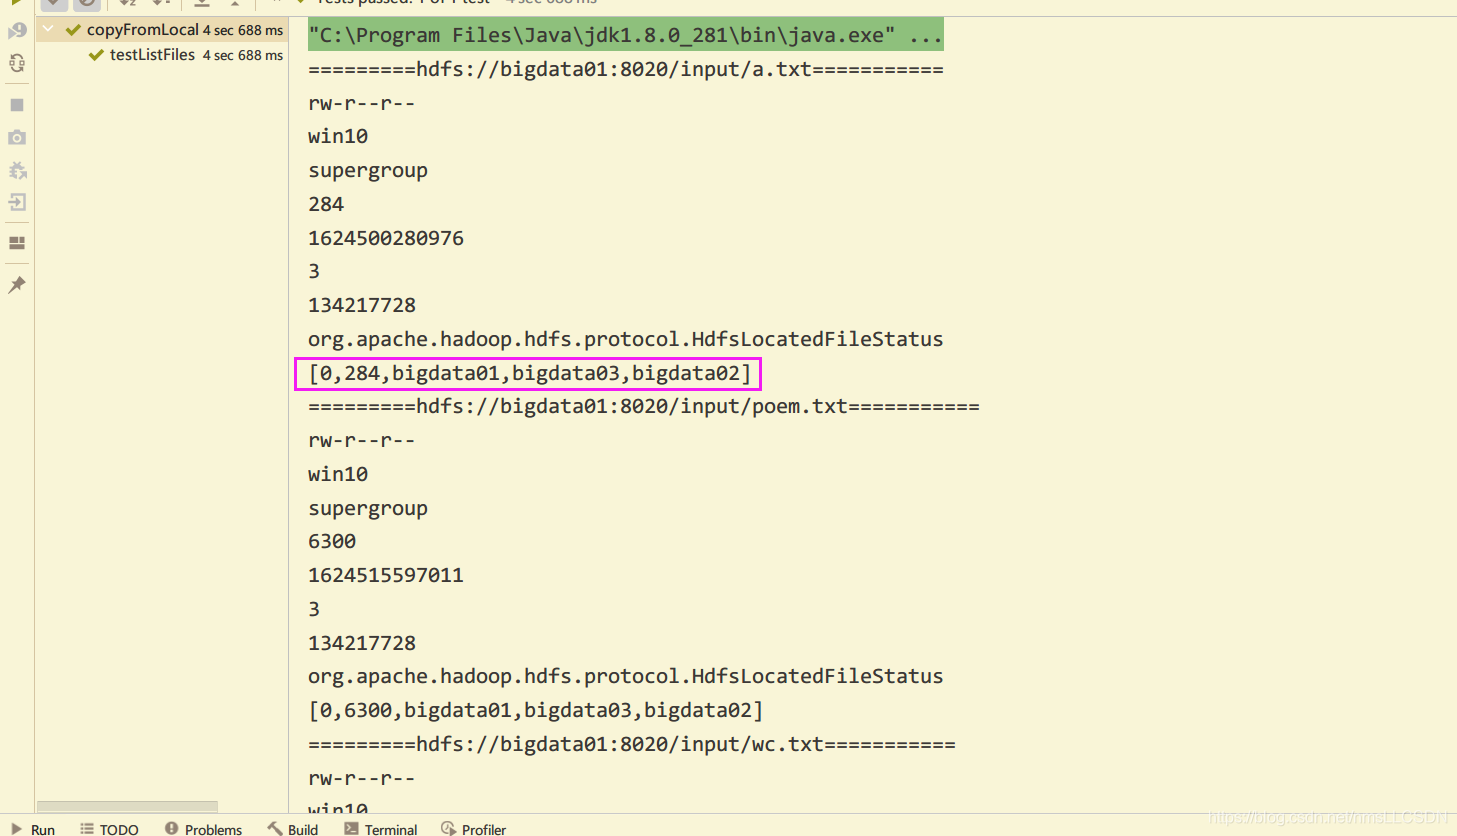Click the test tree horizontal scrollbar
The image size is (1457, 836).
(x=127, y=806)
